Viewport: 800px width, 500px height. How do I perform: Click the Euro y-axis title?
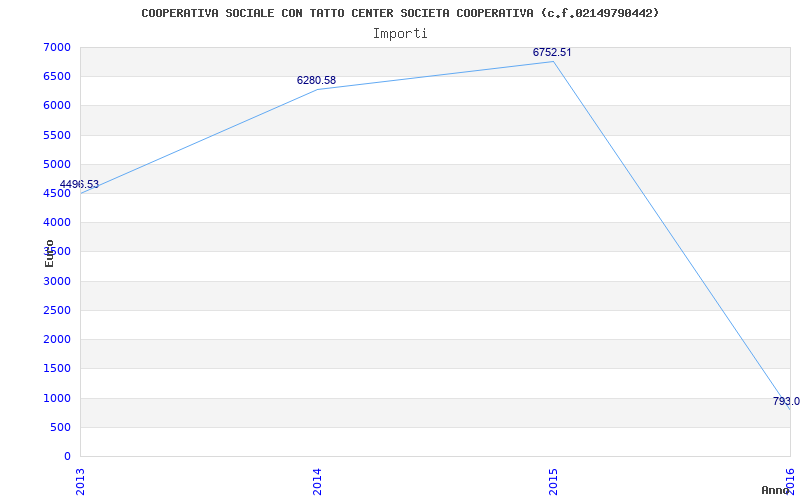[x=49, y=253]
